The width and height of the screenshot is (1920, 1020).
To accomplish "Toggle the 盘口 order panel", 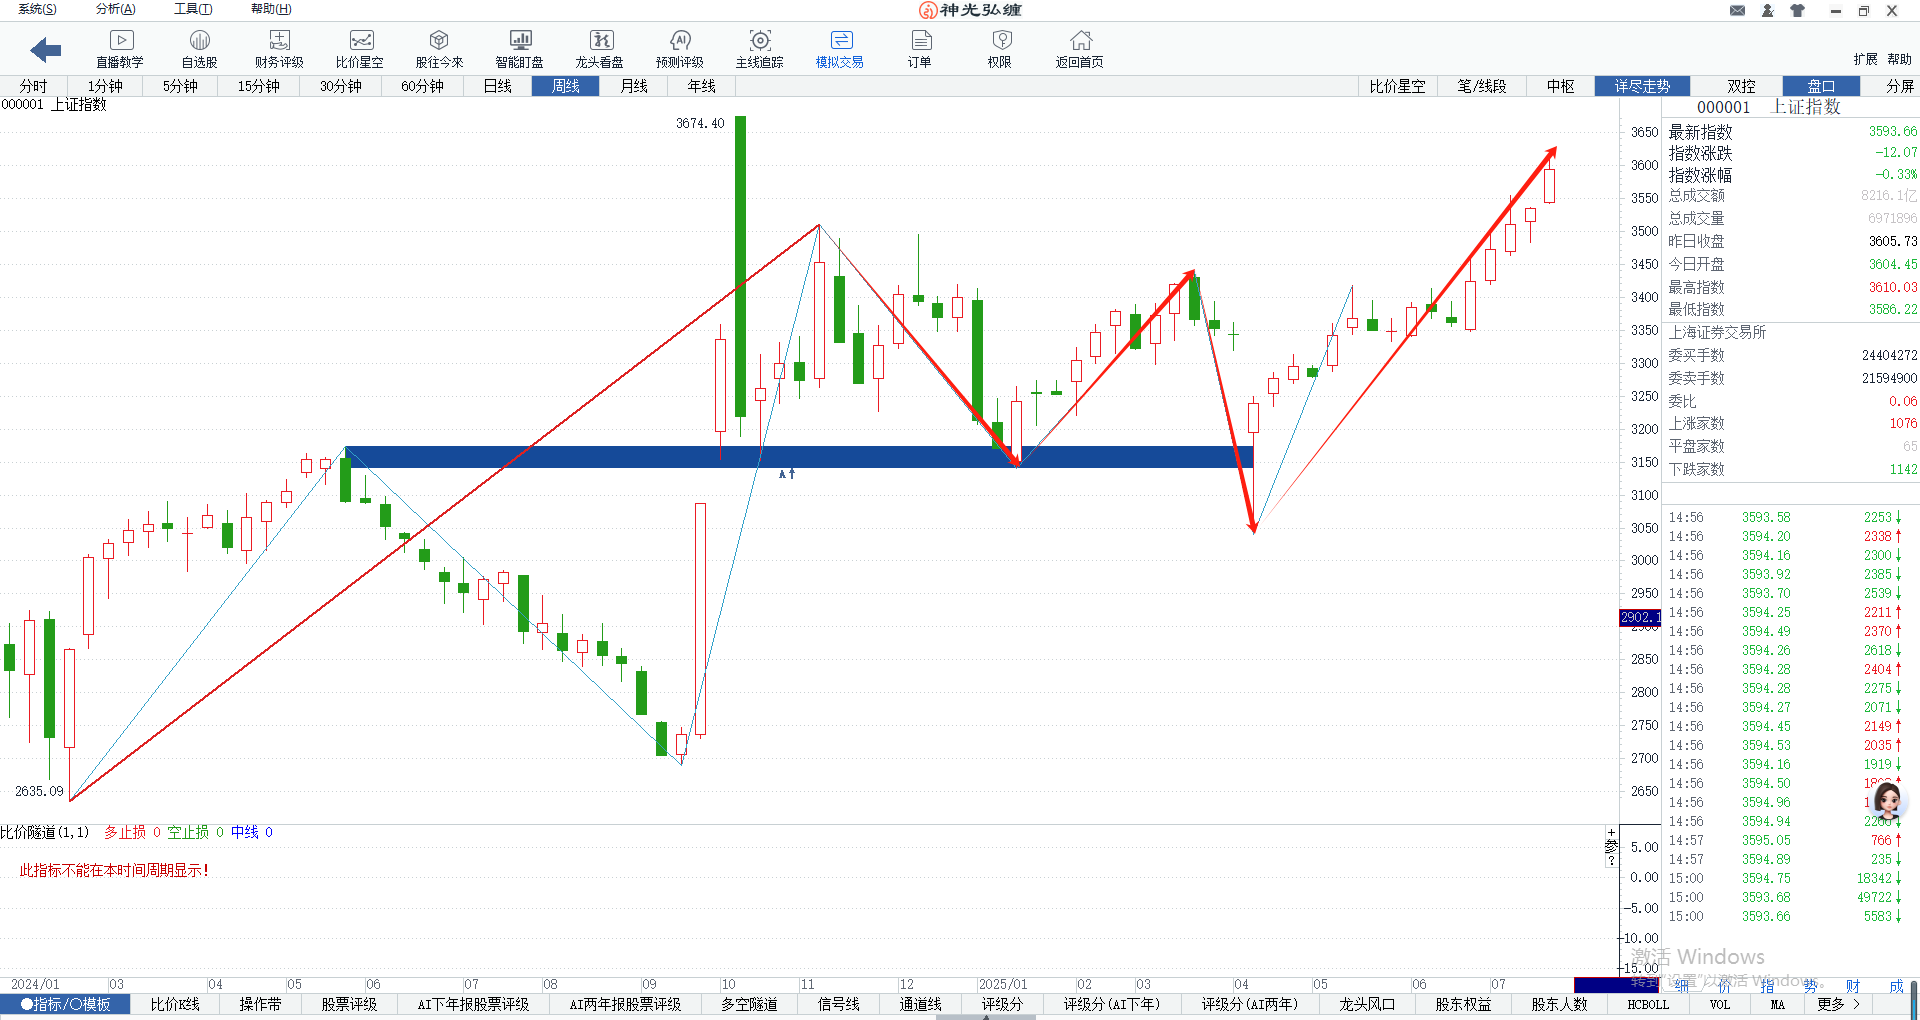I will (x=1821, y=86).
